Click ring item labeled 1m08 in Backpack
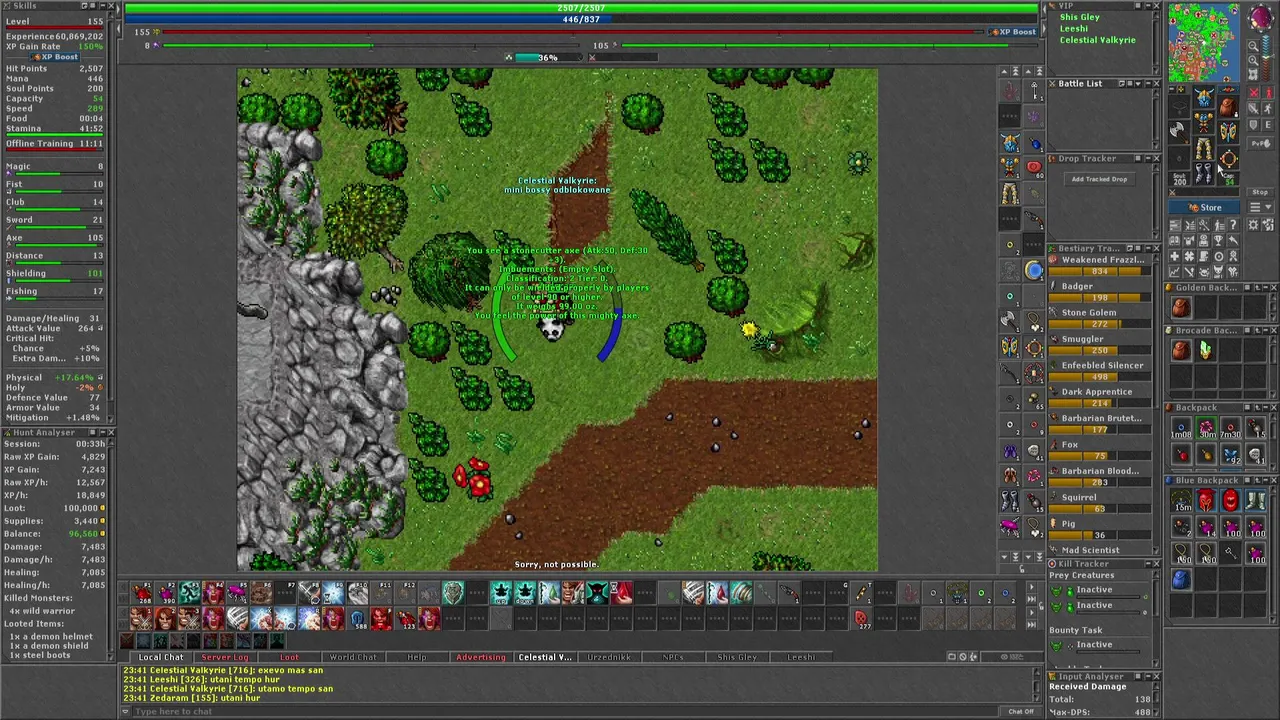 [x=1181, y=430]
